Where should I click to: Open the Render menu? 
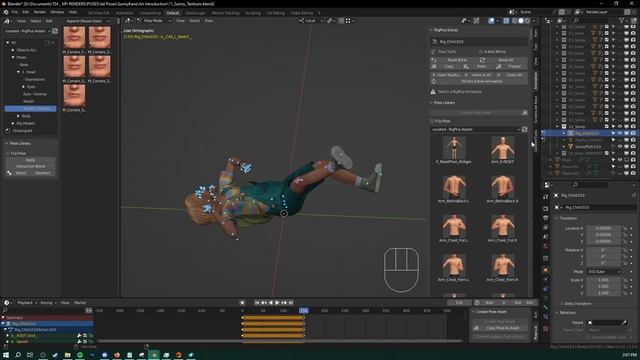coord(40,12)
